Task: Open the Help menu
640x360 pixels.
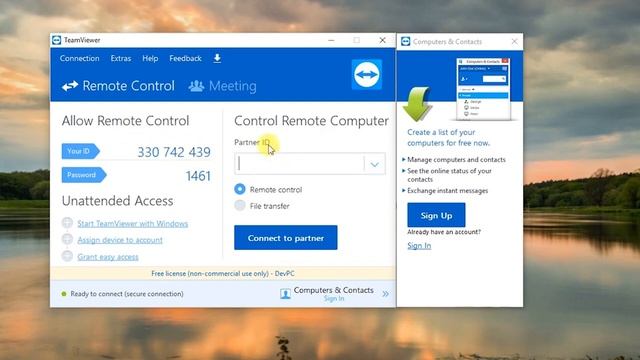Action: pos(150,58)
